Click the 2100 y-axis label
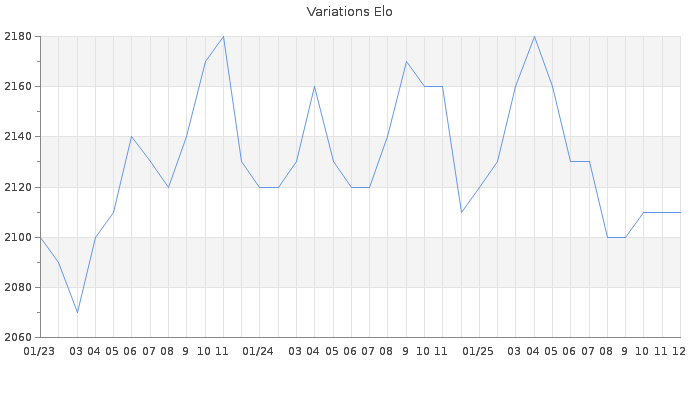Screen dimensions: 700x400 click(19, 237)
